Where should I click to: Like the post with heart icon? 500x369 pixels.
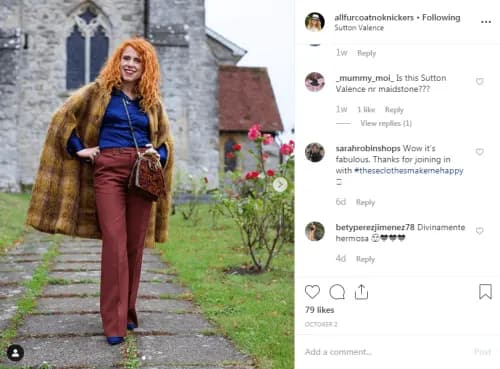(312, 292)
